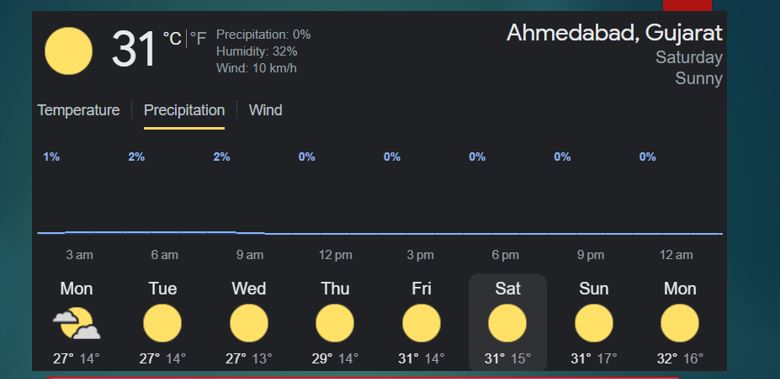Viewport: 780px width, 379px height.
Task: Click Friday's sun forecast icon
Action: [421, 323]
